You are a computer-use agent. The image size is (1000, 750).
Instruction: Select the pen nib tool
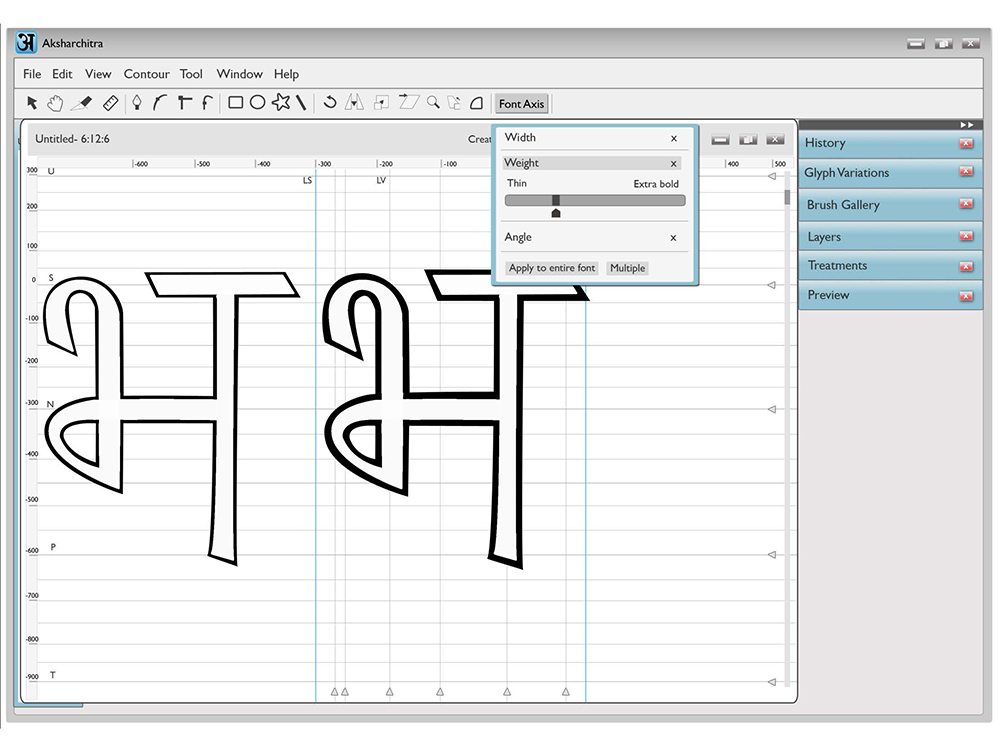[136, 103]
